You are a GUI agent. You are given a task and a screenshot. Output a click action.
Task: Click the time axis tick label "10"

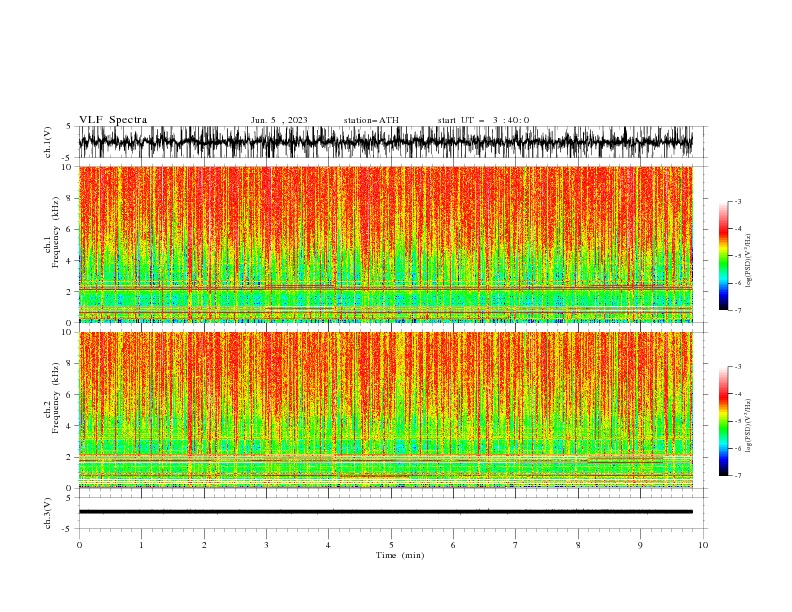(x=703, y=545)
